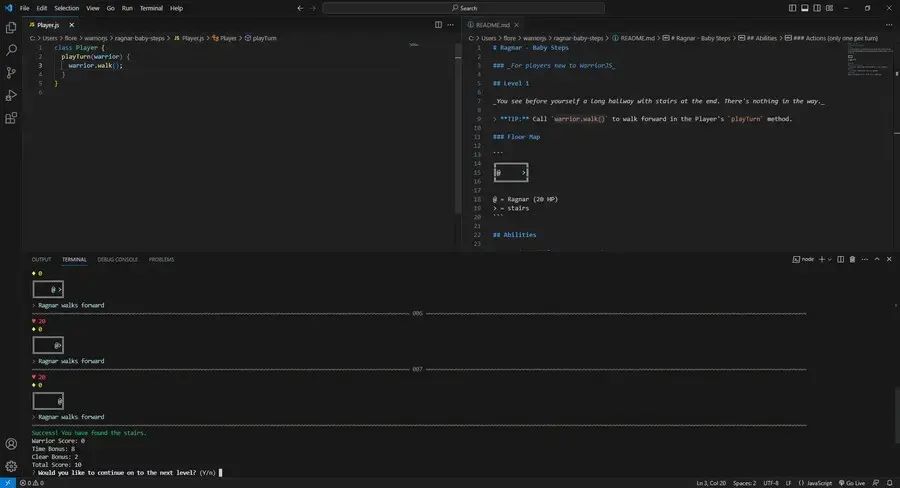Go forward with the navigation arrow
Image resolution: width=900 pixels, height=488 pixels.
(x=313, y=8)
